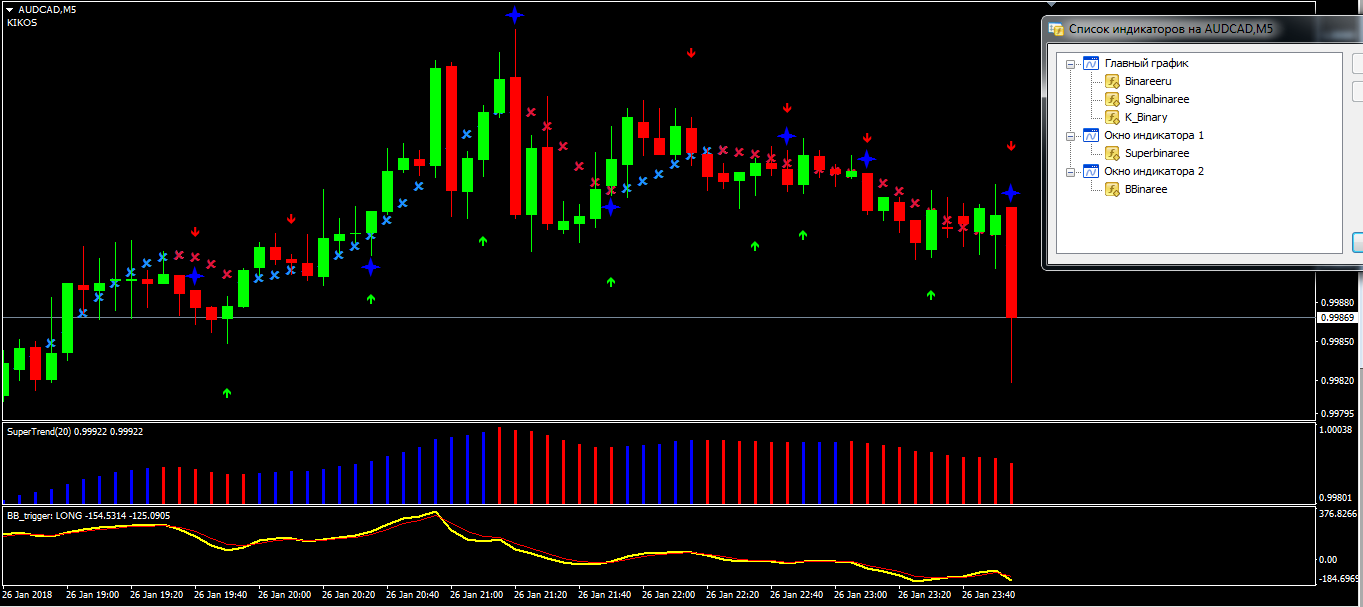Click the Окно индикатора 1 chart icon
This screenshot has height=607, width=1363.
[1091, 135]
